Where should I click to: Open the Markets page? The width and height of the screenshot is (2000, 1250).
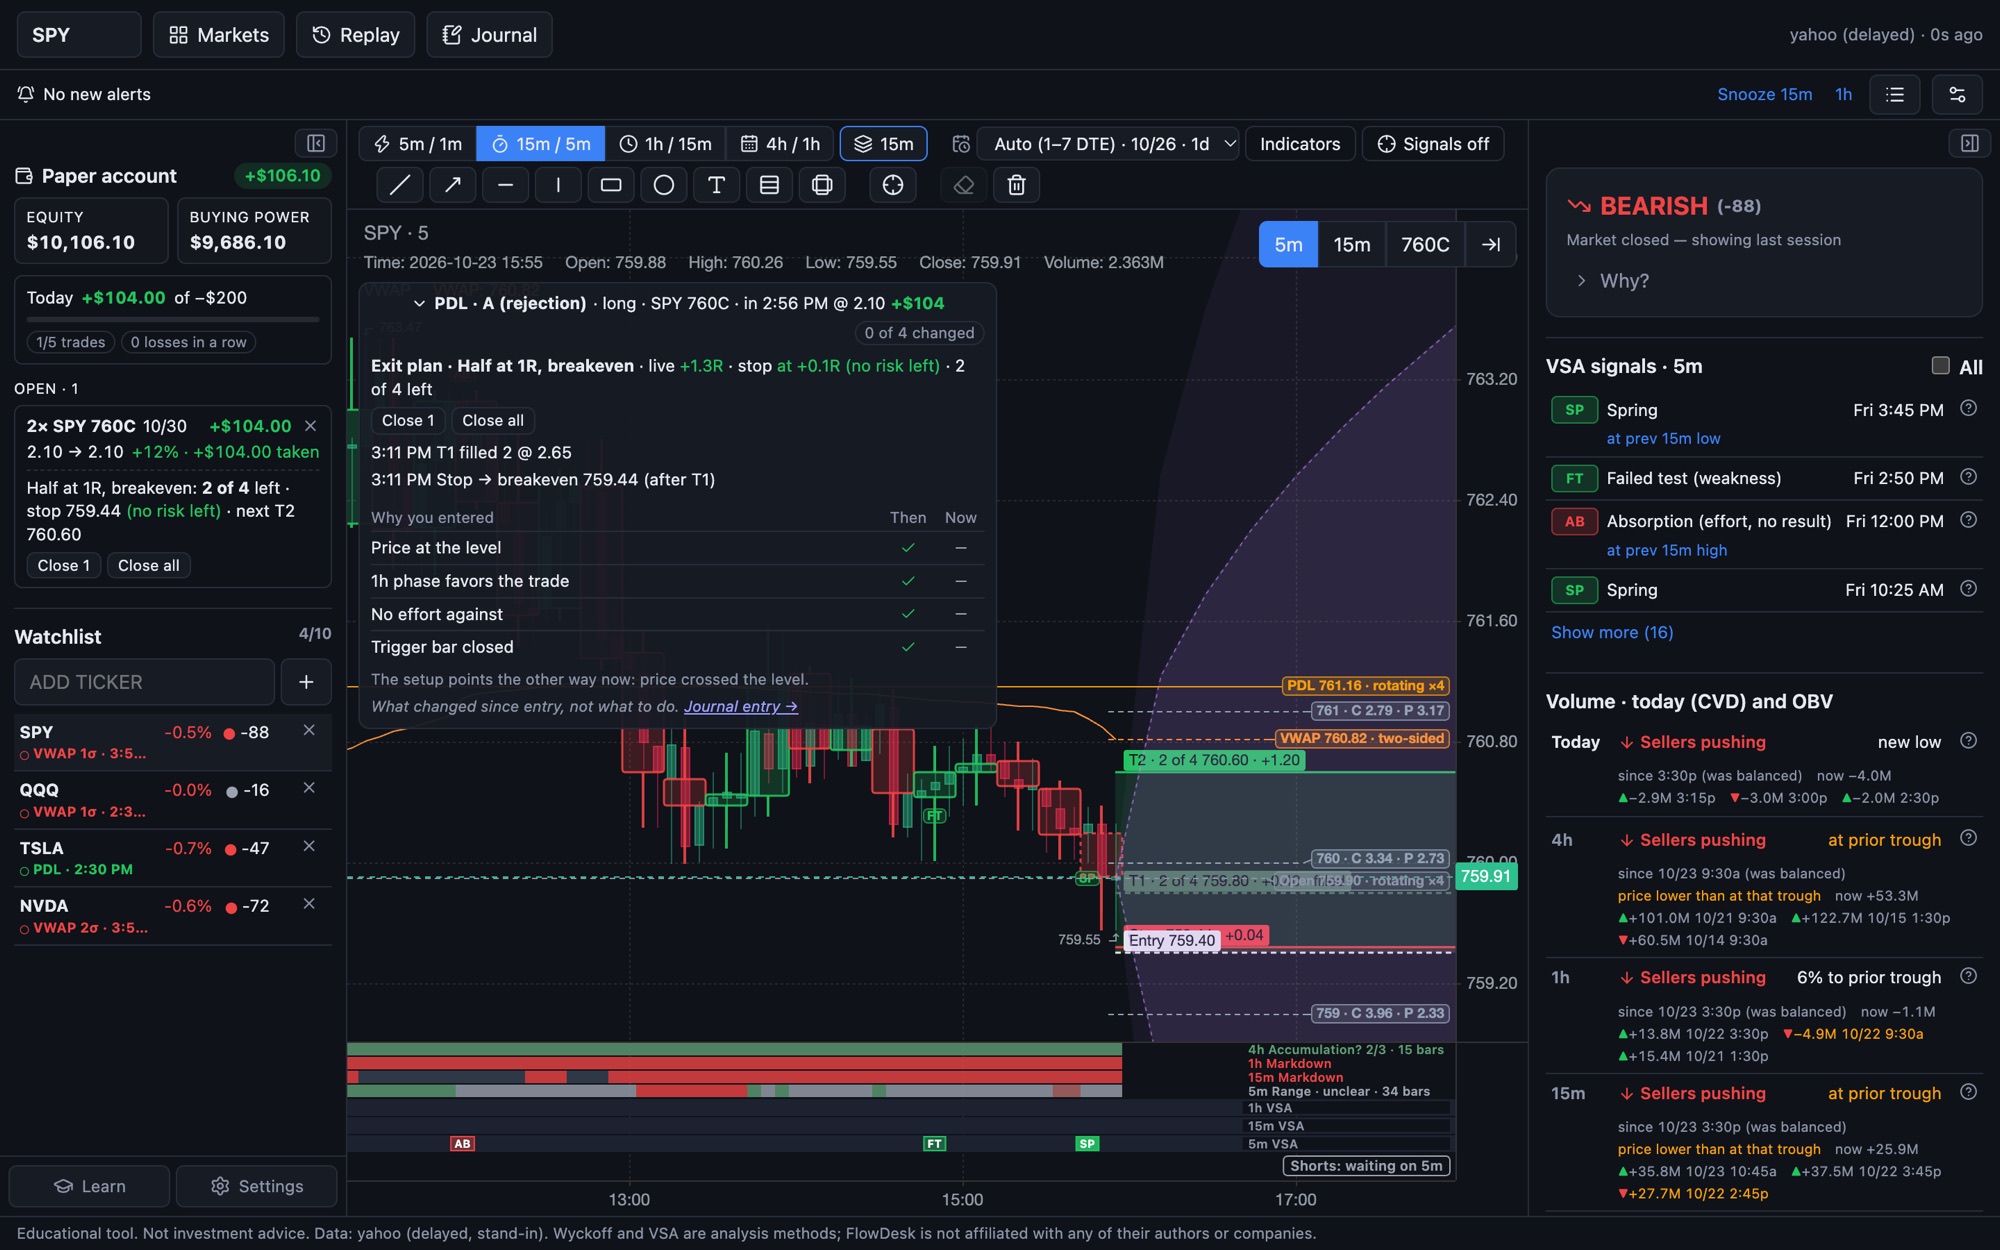(218, 35)
